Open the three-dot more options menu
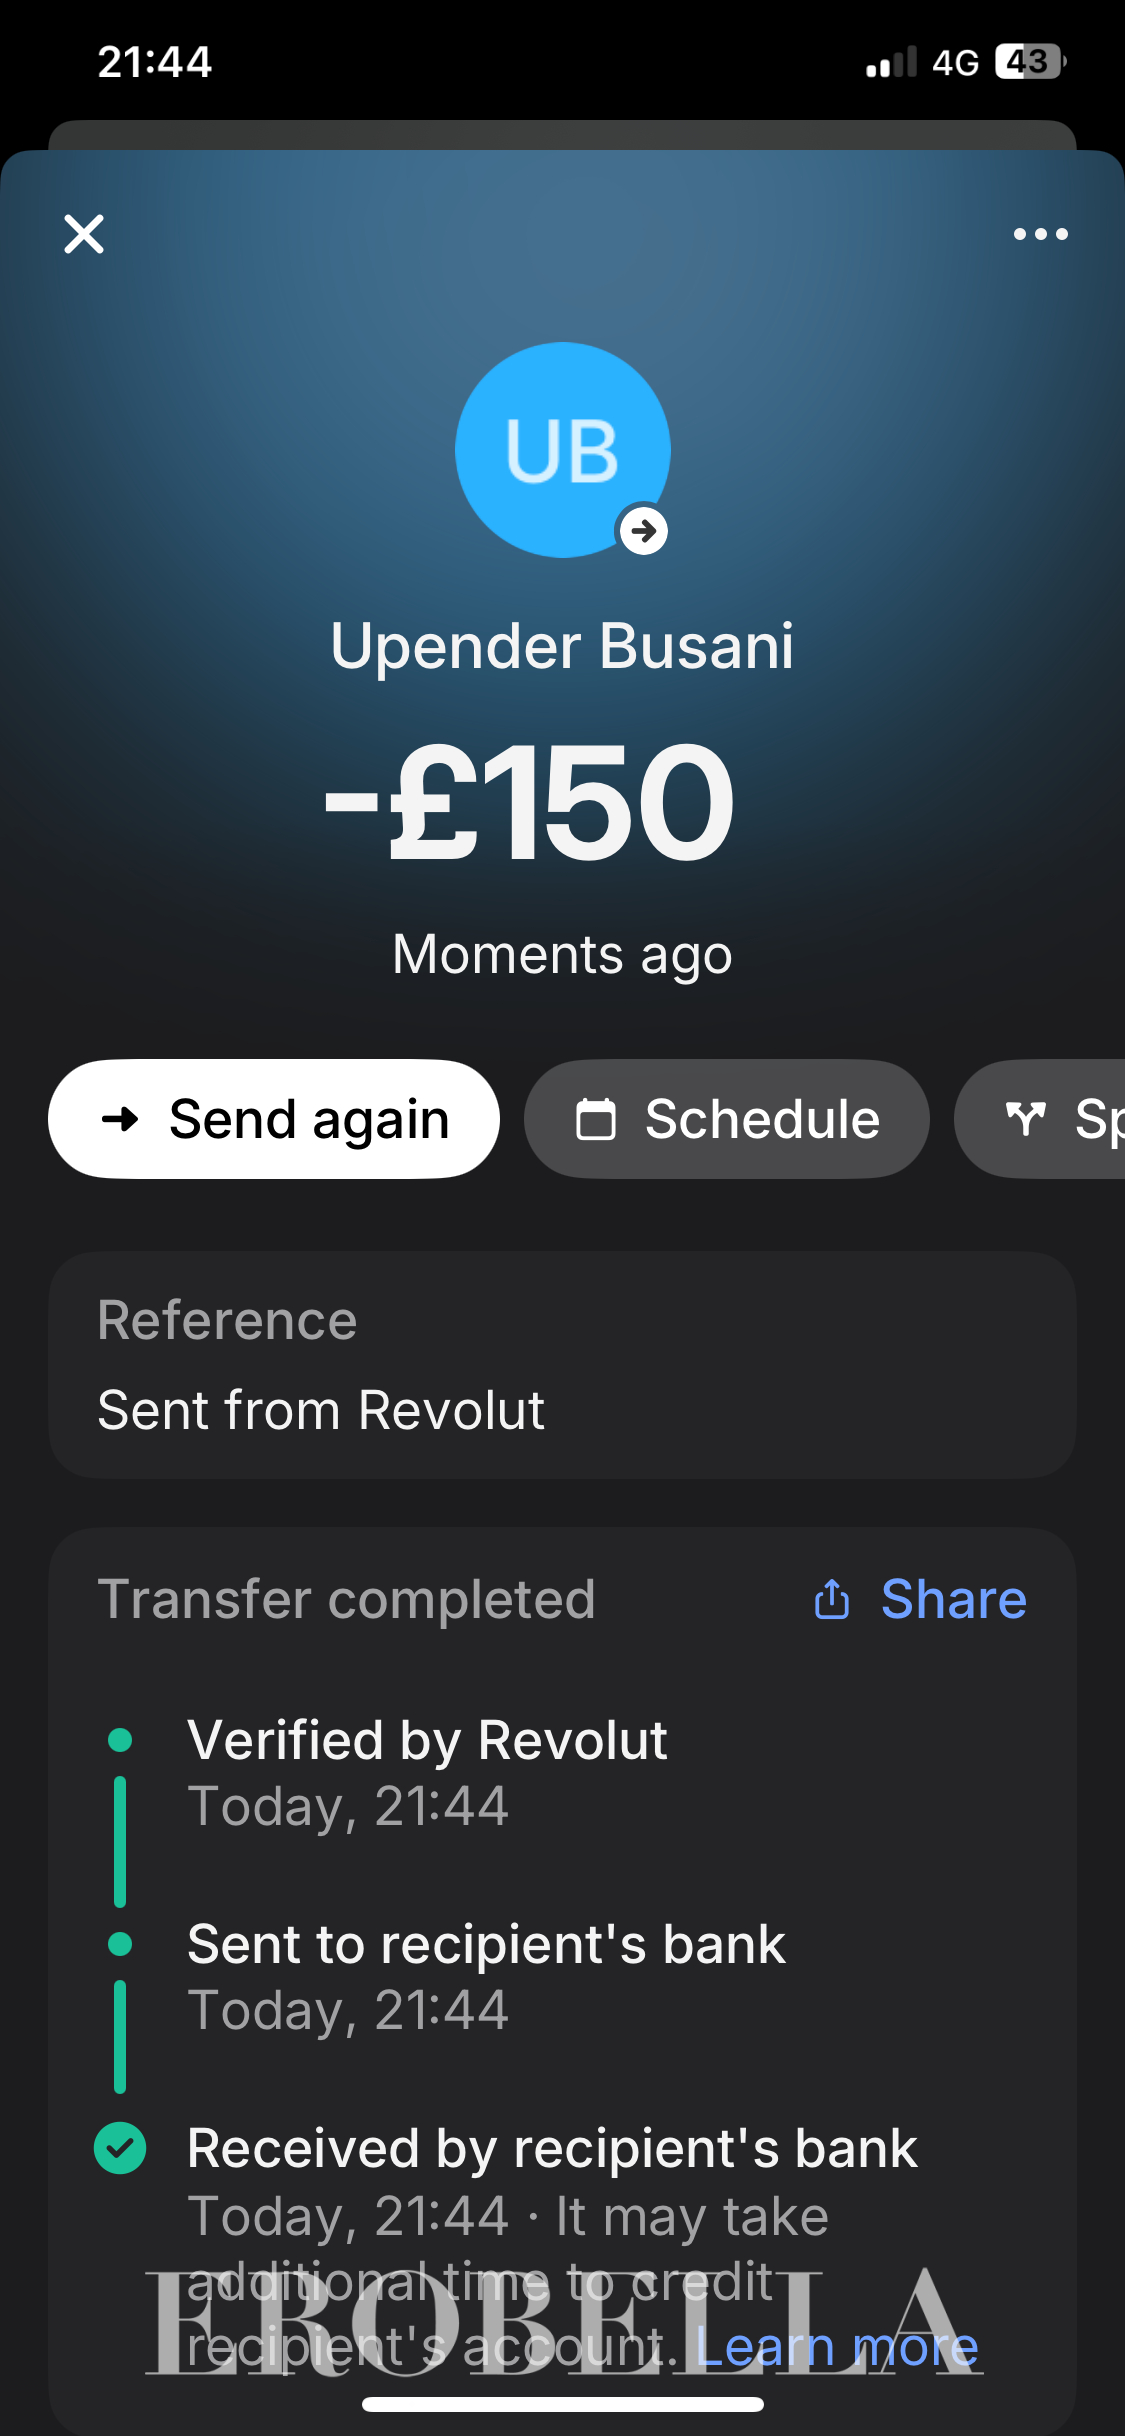 [x=1040, y=234]
